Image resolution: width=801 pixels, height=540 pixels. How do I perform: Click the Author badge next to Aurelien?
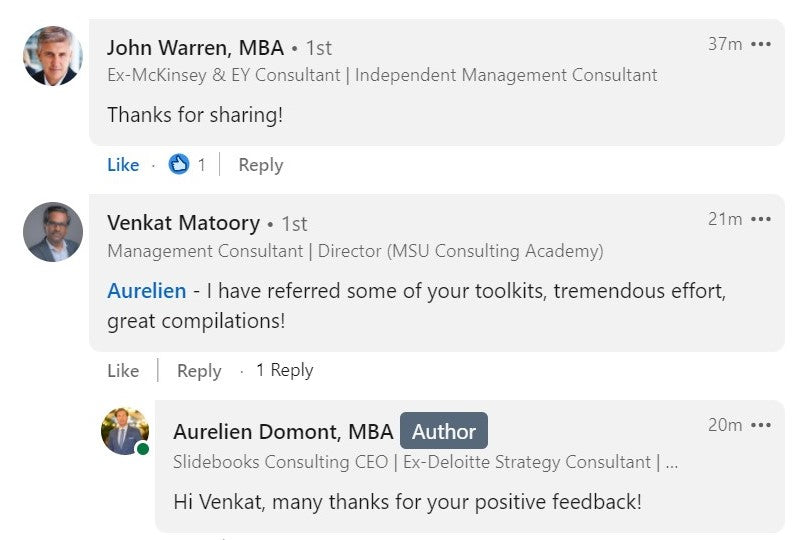pos(444,431)
